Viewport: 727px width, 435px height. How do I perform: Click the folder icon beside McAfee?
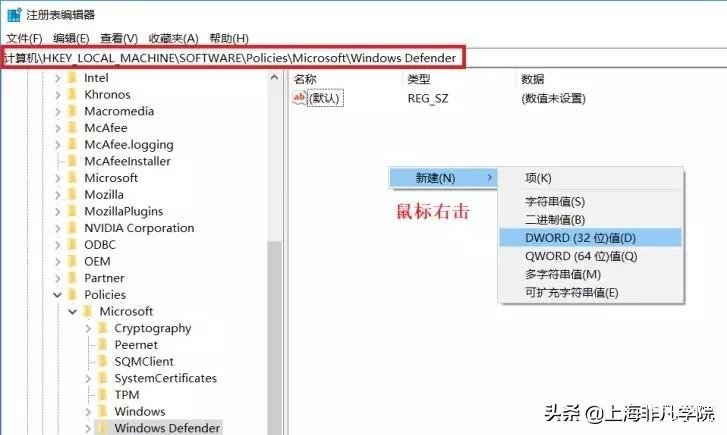pos(72,128)
